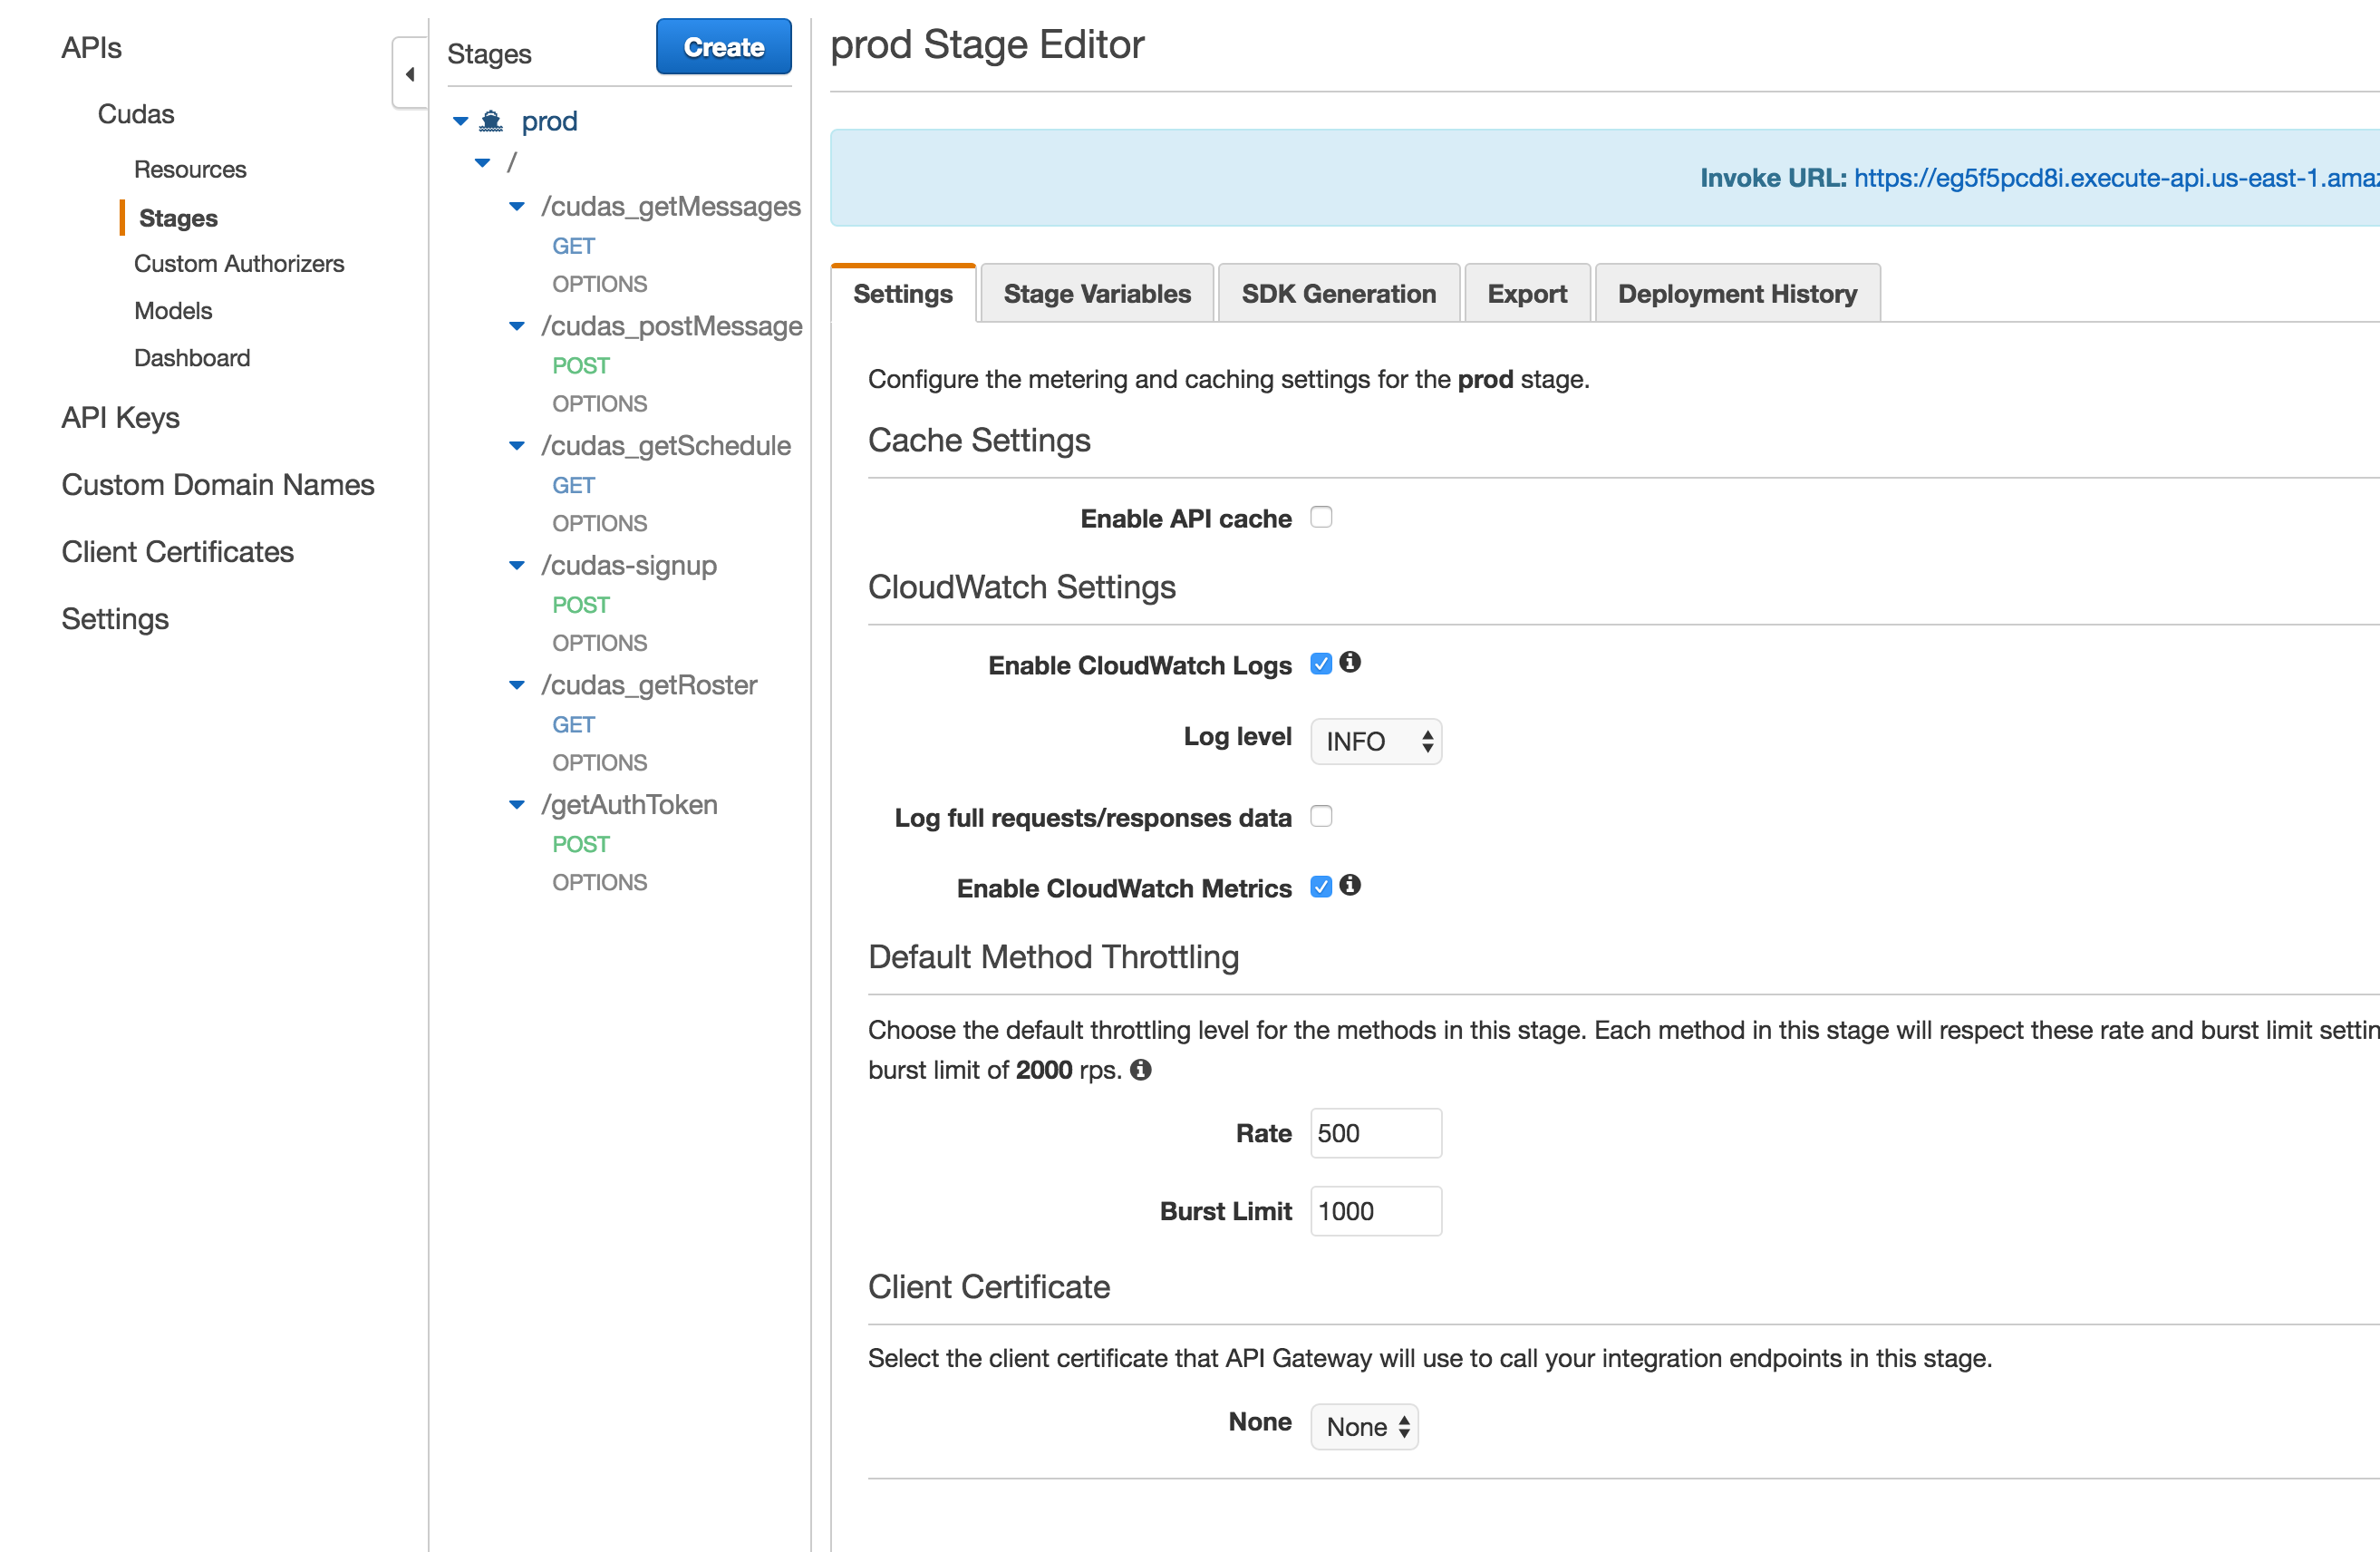The width and height of the screenshot is (2380, 1552).
Task: Show info for Enable CloudWatch Logs
Action: click(x=1350, y=662)
